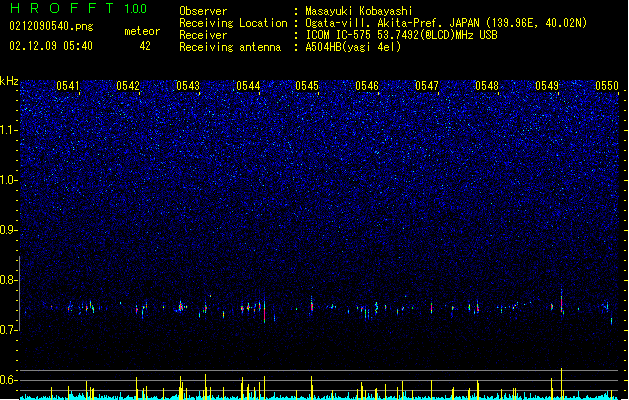Click the 0542 time marker
Screen dimensions: 629x400
[x=128, y=86]
